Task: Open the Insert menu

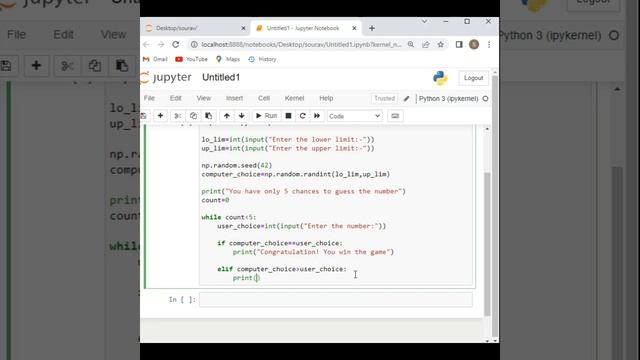Action: tap(234, 98)
